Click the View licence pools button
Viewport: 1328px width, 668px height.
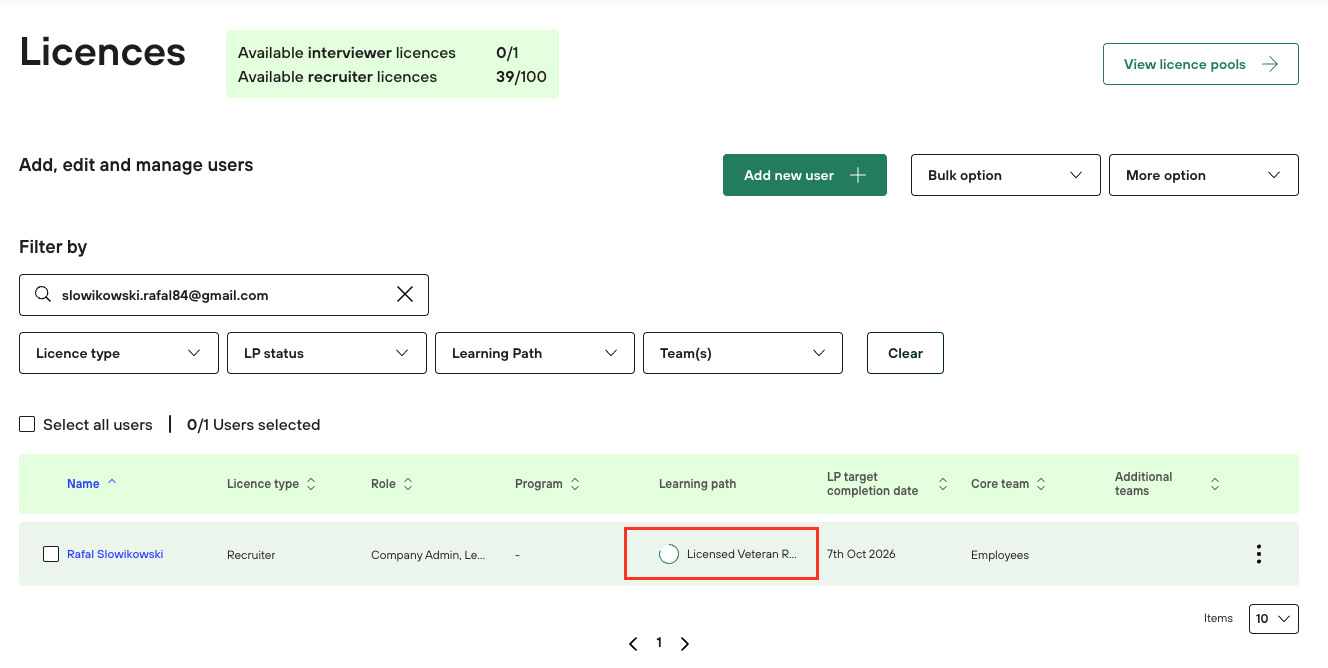(1200, 64)
